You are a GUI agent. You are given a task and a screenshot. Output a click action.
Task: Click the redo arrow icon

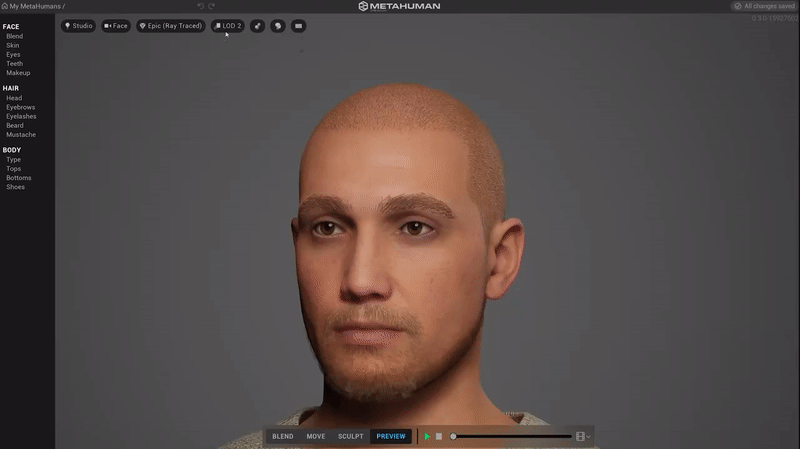211,6
